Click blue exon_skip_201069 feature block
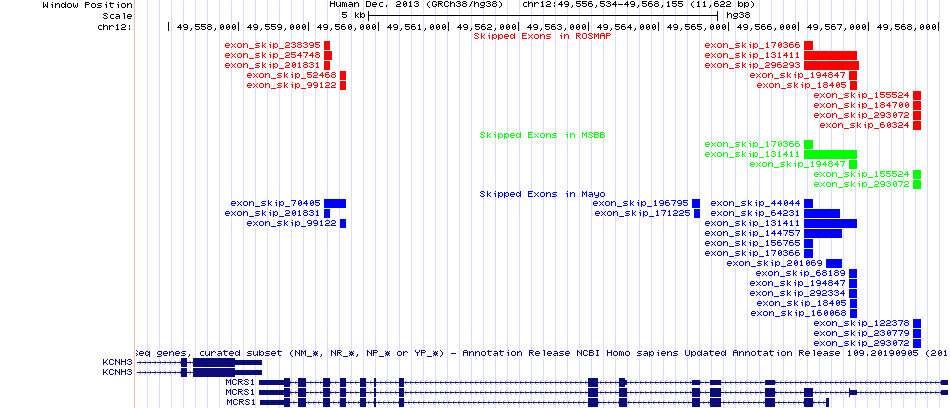Image resolution: width=950 pixels, height=408 pixels. (834, 263)
